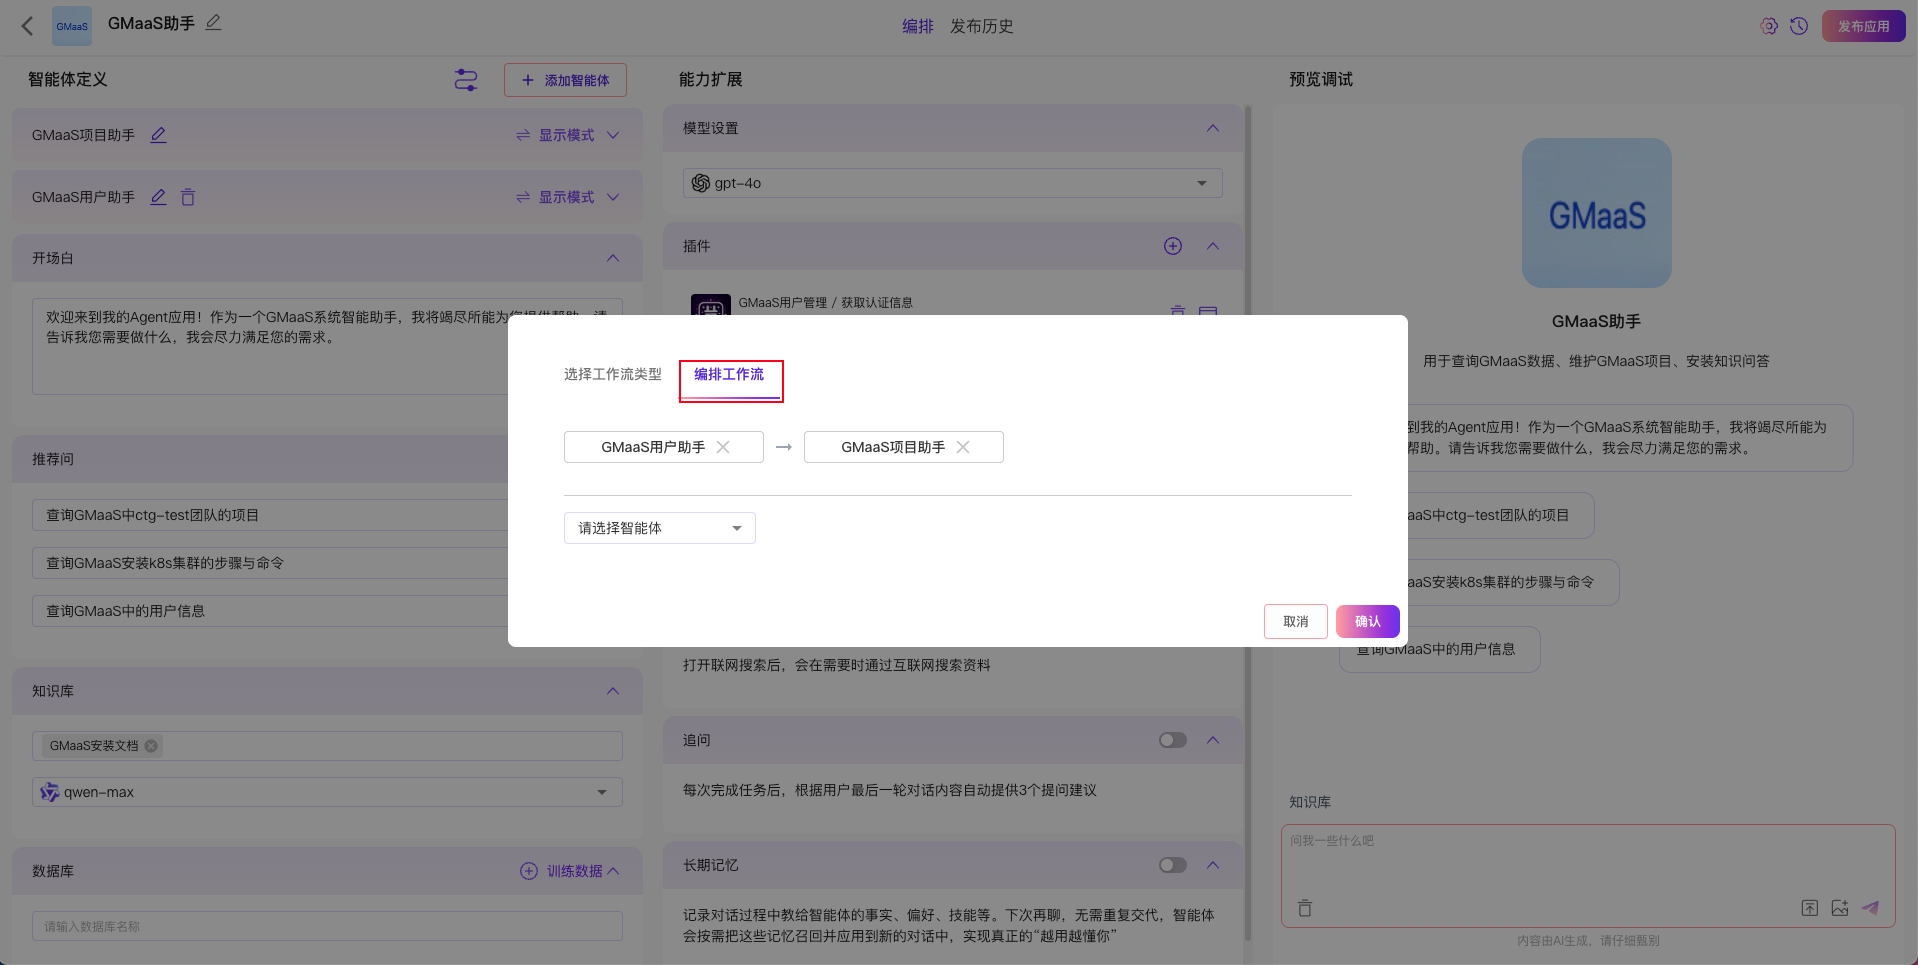Open the settings gear in the top bar
The width and height of the screenshot is (1918, 965).
click(1769, 26)
